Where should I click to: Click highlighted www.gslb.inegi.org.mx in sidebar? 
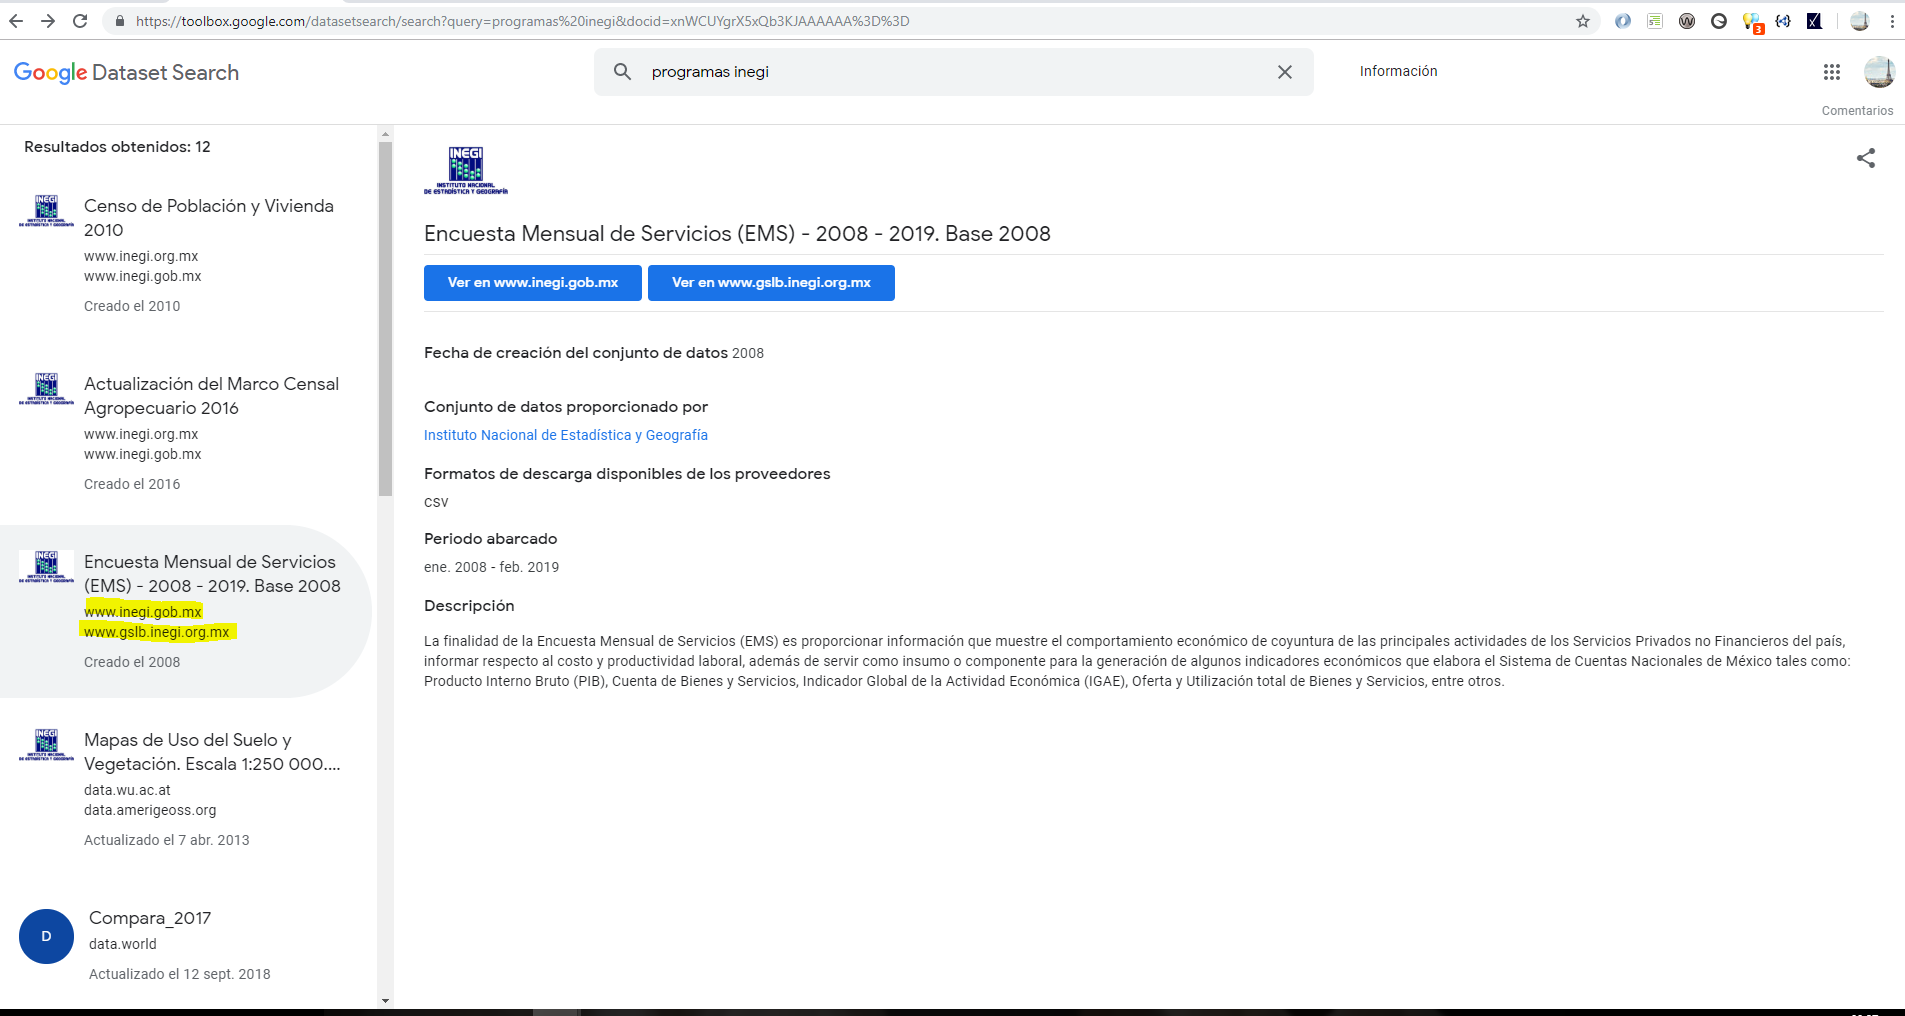pos(157,632)
